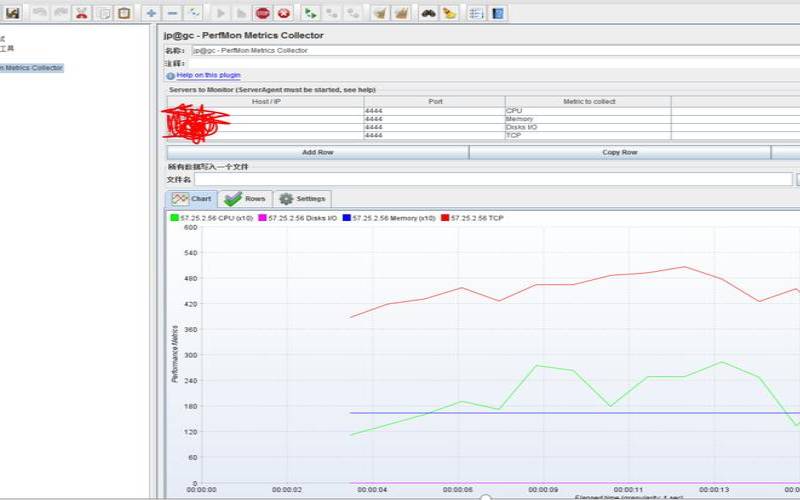The image size is (800, 500).
Task: Click the Add Row button
Action: click(317, 152)
